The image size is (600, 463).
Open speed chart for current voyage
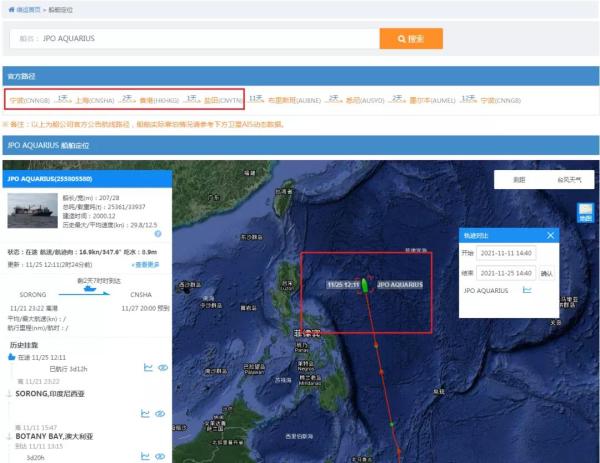(x=148, y=368)
